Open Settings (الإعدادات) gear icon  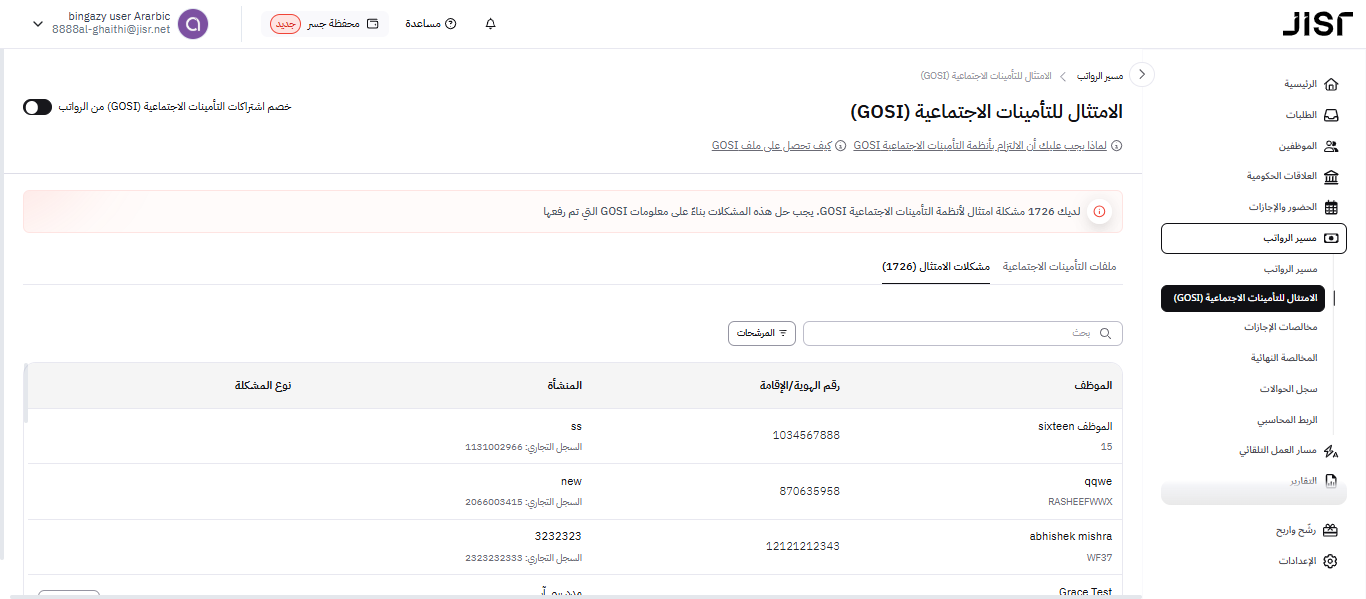(1330, 561)
